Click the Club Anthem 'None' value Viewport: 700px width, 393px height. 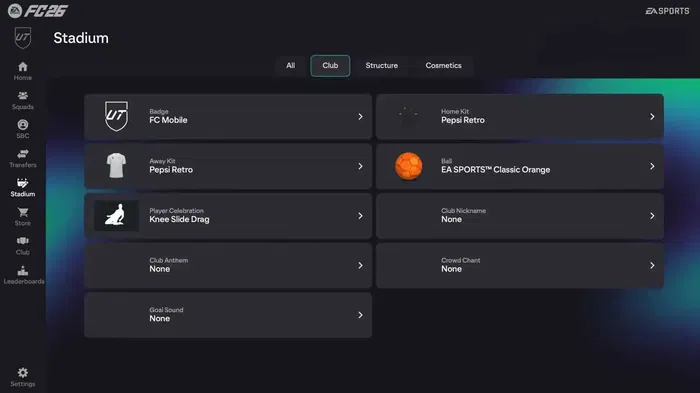coord(159,269)
